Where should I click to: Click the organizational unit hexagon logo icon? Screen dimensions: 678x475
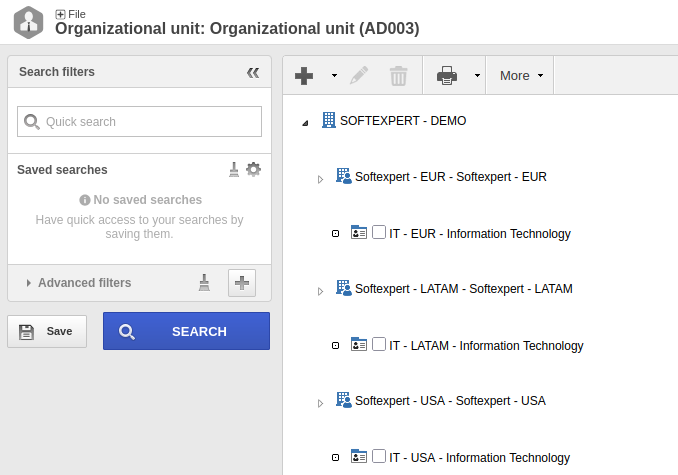pyautogui.click(x=29, y=22)
